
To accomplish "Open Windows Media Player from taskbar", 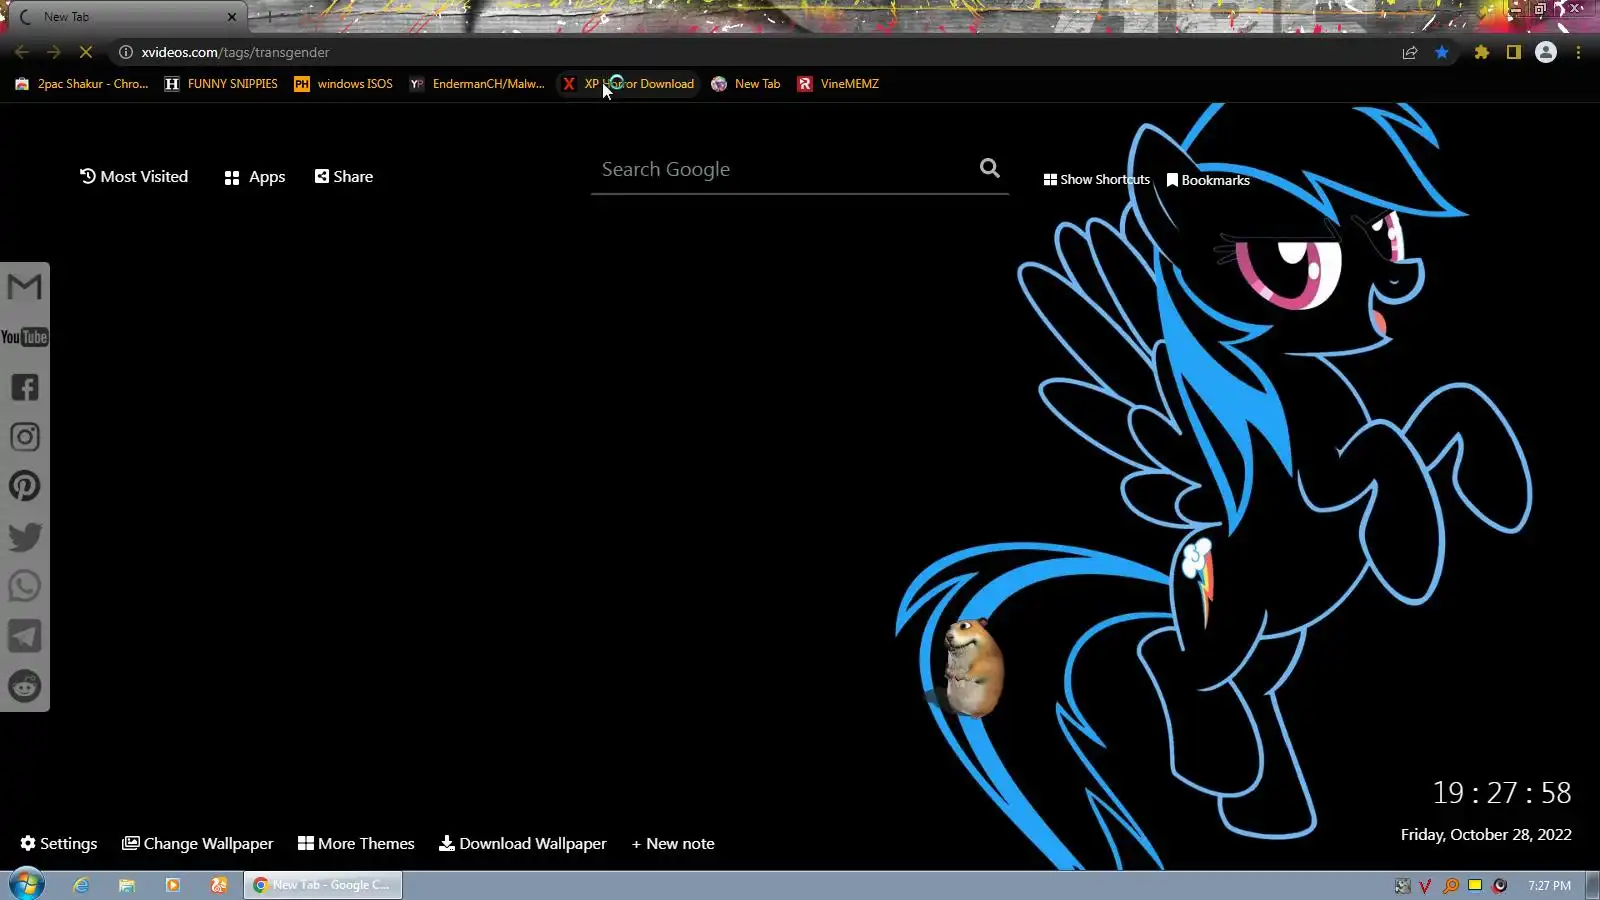I will click(173, 885).
